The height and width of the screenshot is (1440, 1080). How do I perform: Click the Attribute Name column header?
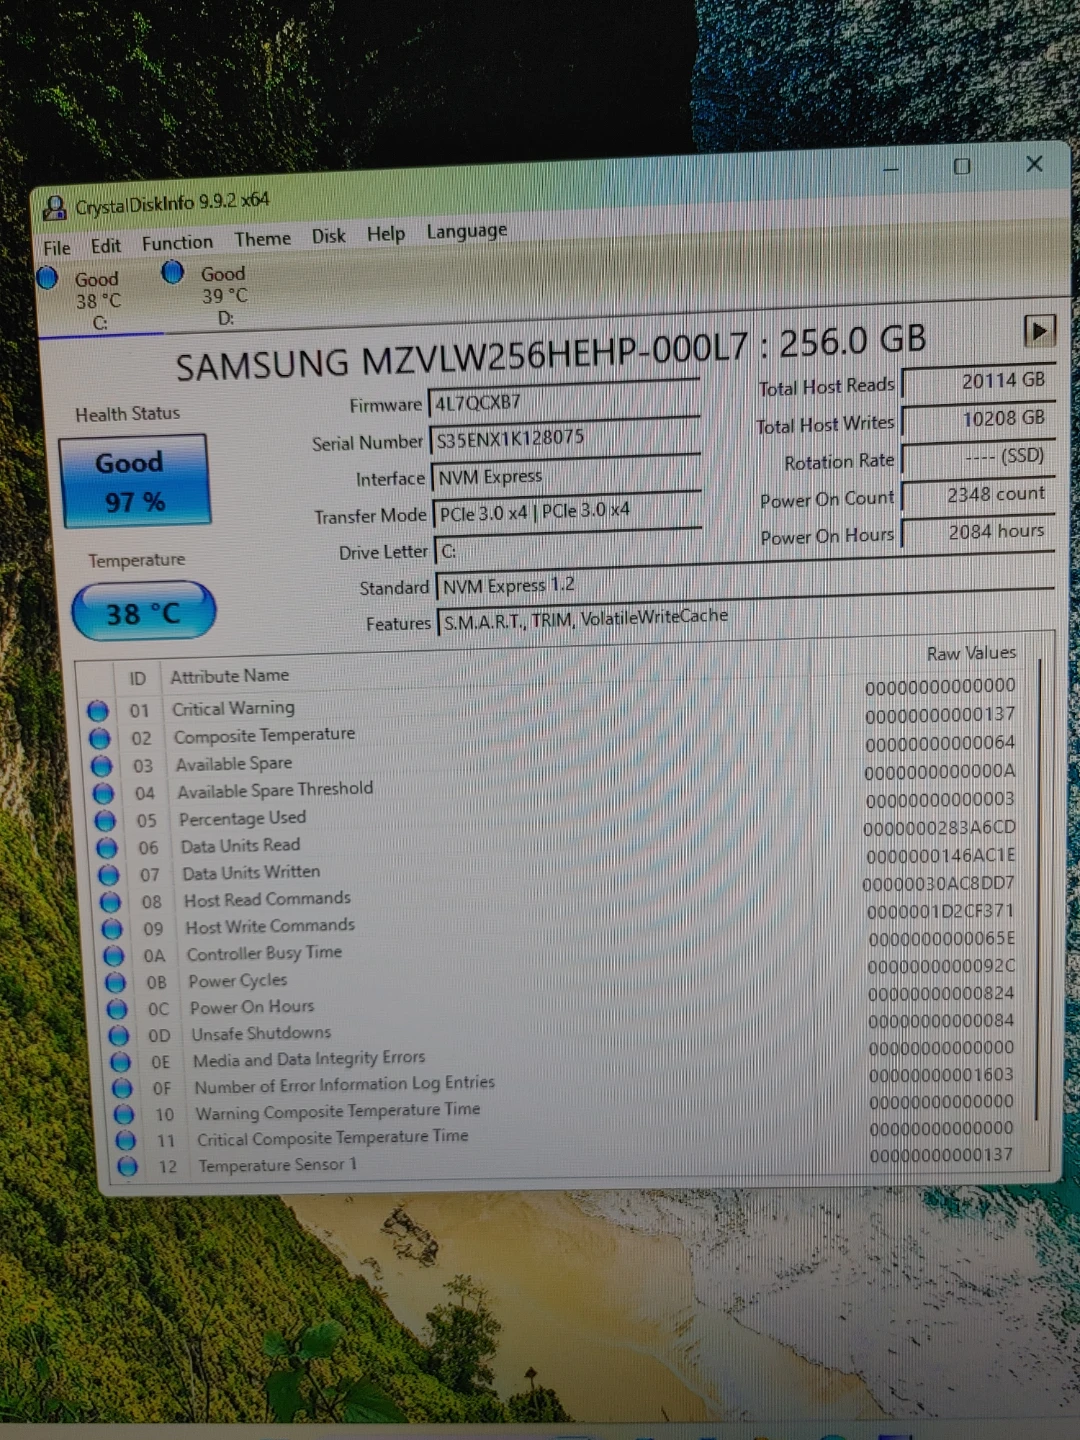229,676
